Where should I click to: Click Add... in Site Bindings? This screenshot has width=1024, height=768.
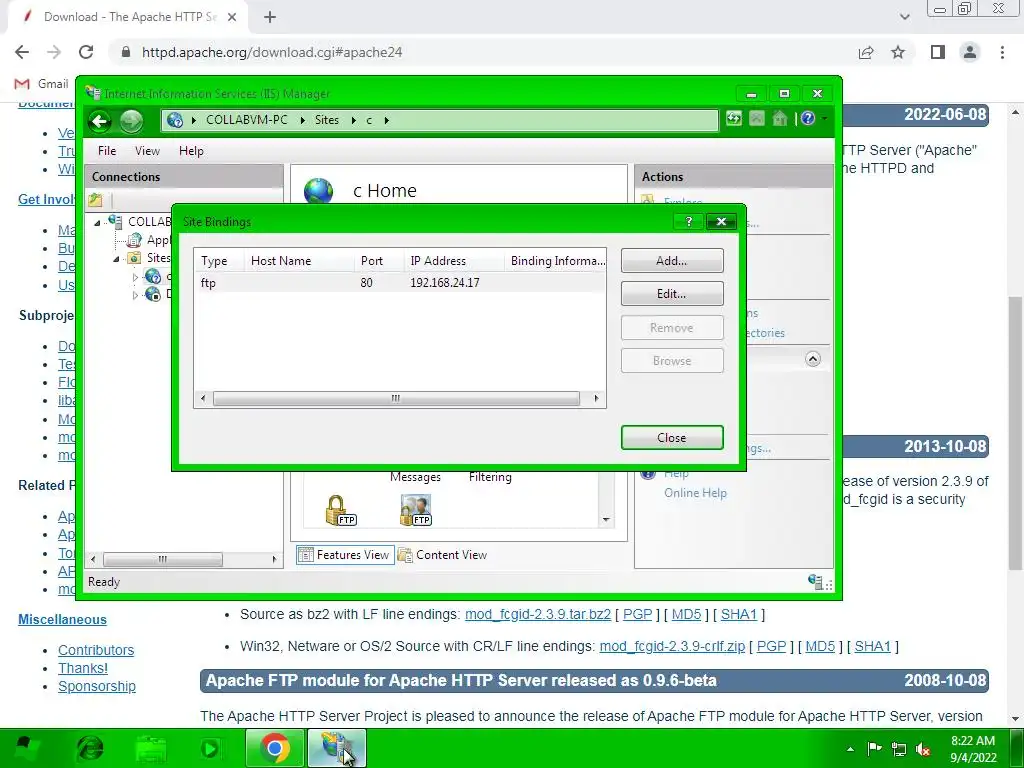(671, 261)
